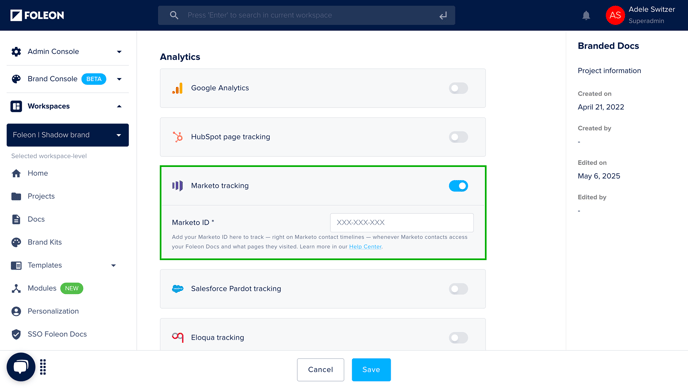This screenshot has height=389, width=688.
Task: Click the Foleon logo
Action: [37, 15]
